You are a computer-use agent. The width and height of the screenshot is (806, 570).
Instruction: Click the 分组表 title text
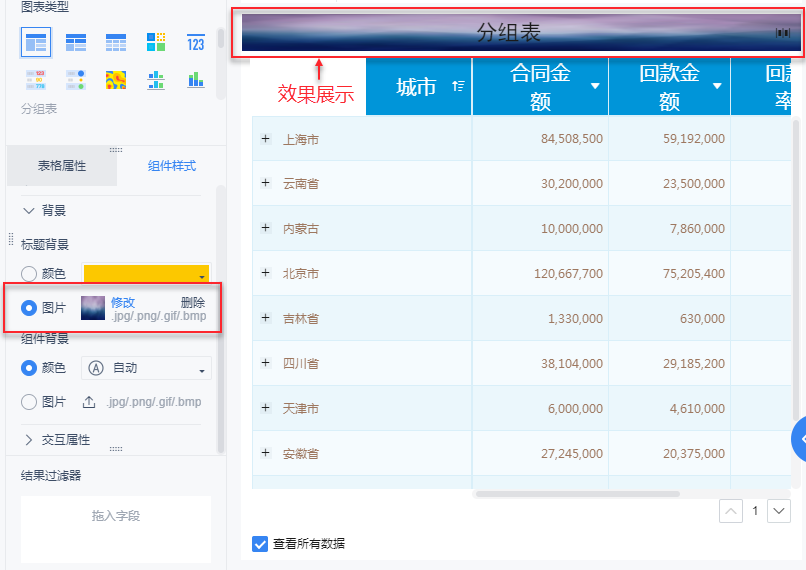[x=508, y=32]
